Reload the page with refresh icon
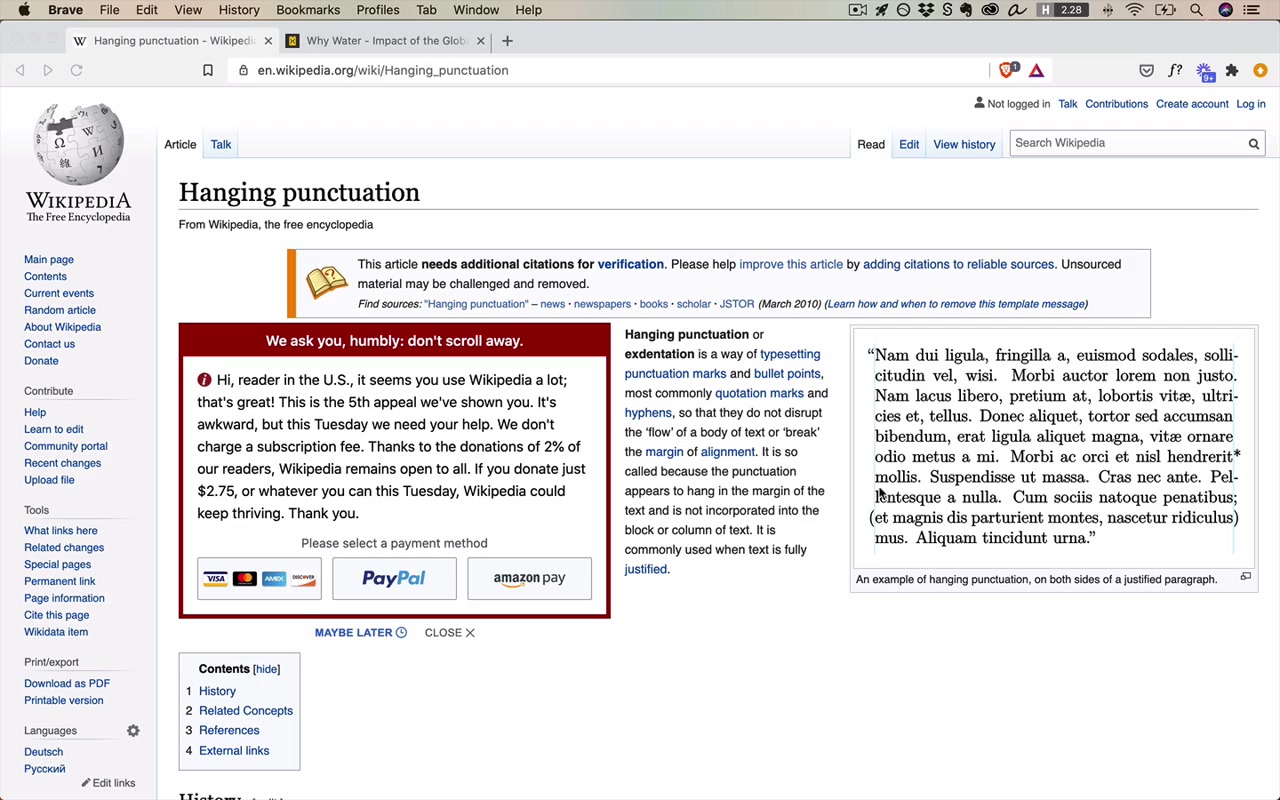Viewport: 1280px width, 800px height. coord(76,70)
